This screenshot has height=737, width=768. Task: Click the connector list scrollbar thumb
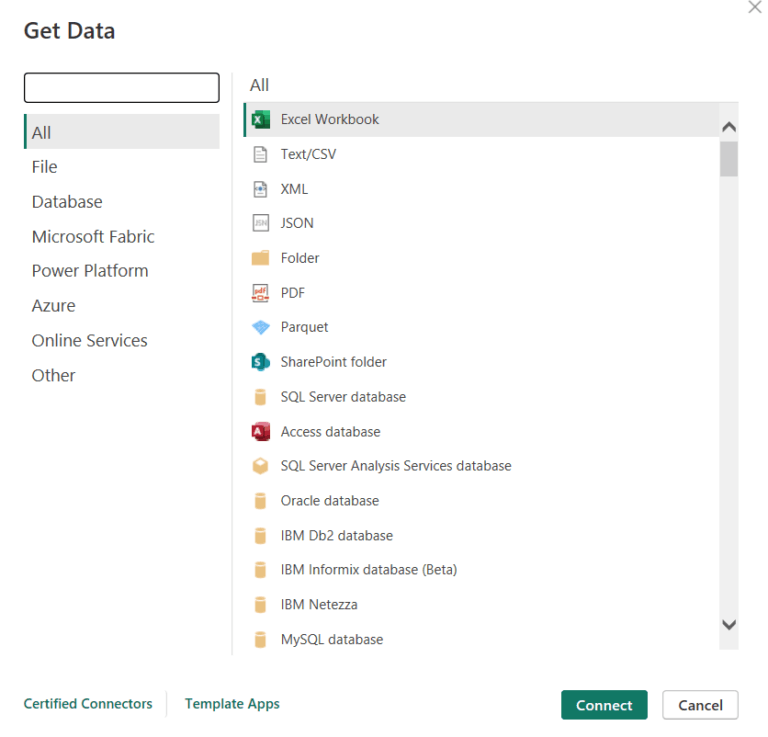(x=729, y=159)
